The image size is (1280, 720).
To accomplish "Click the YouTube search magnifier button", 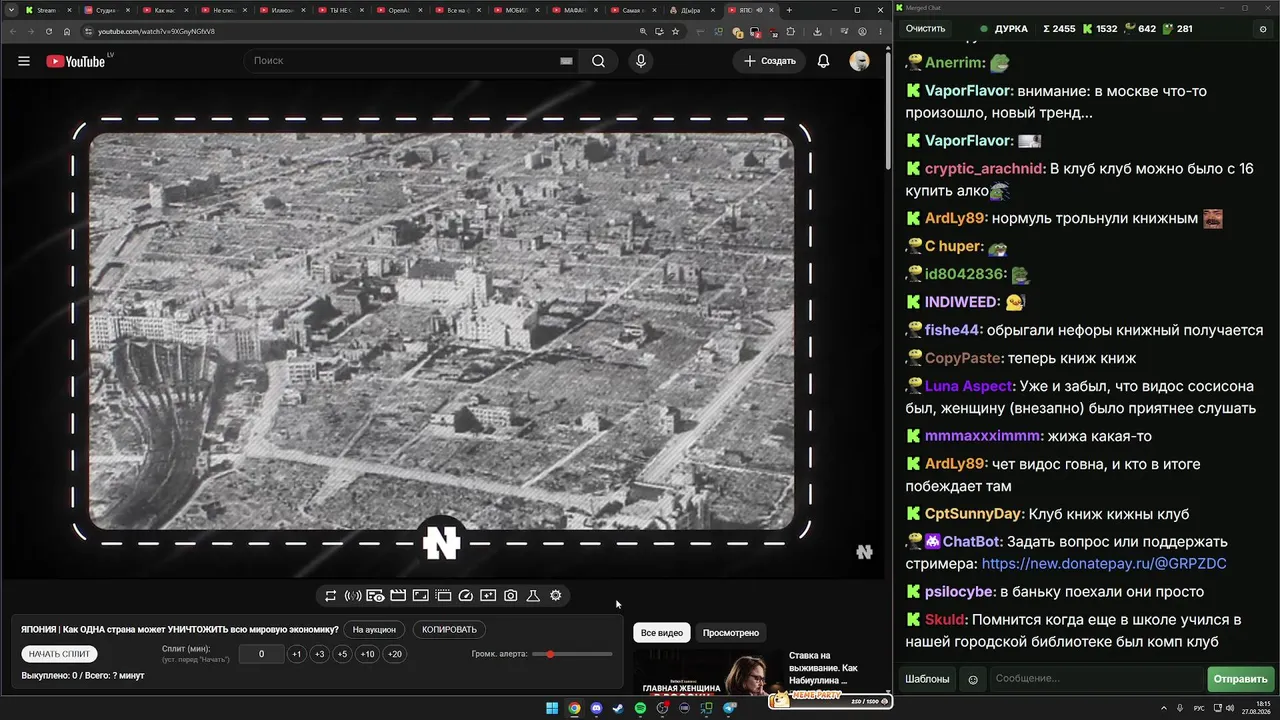I will tap(598, 61).
